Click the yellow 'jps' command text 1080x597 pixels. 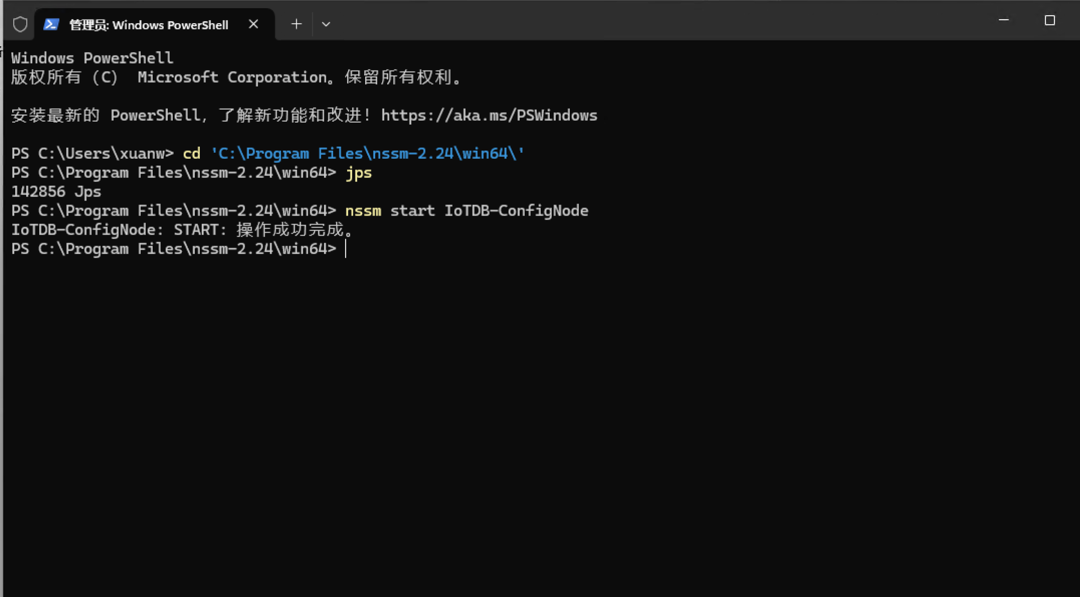358,173
